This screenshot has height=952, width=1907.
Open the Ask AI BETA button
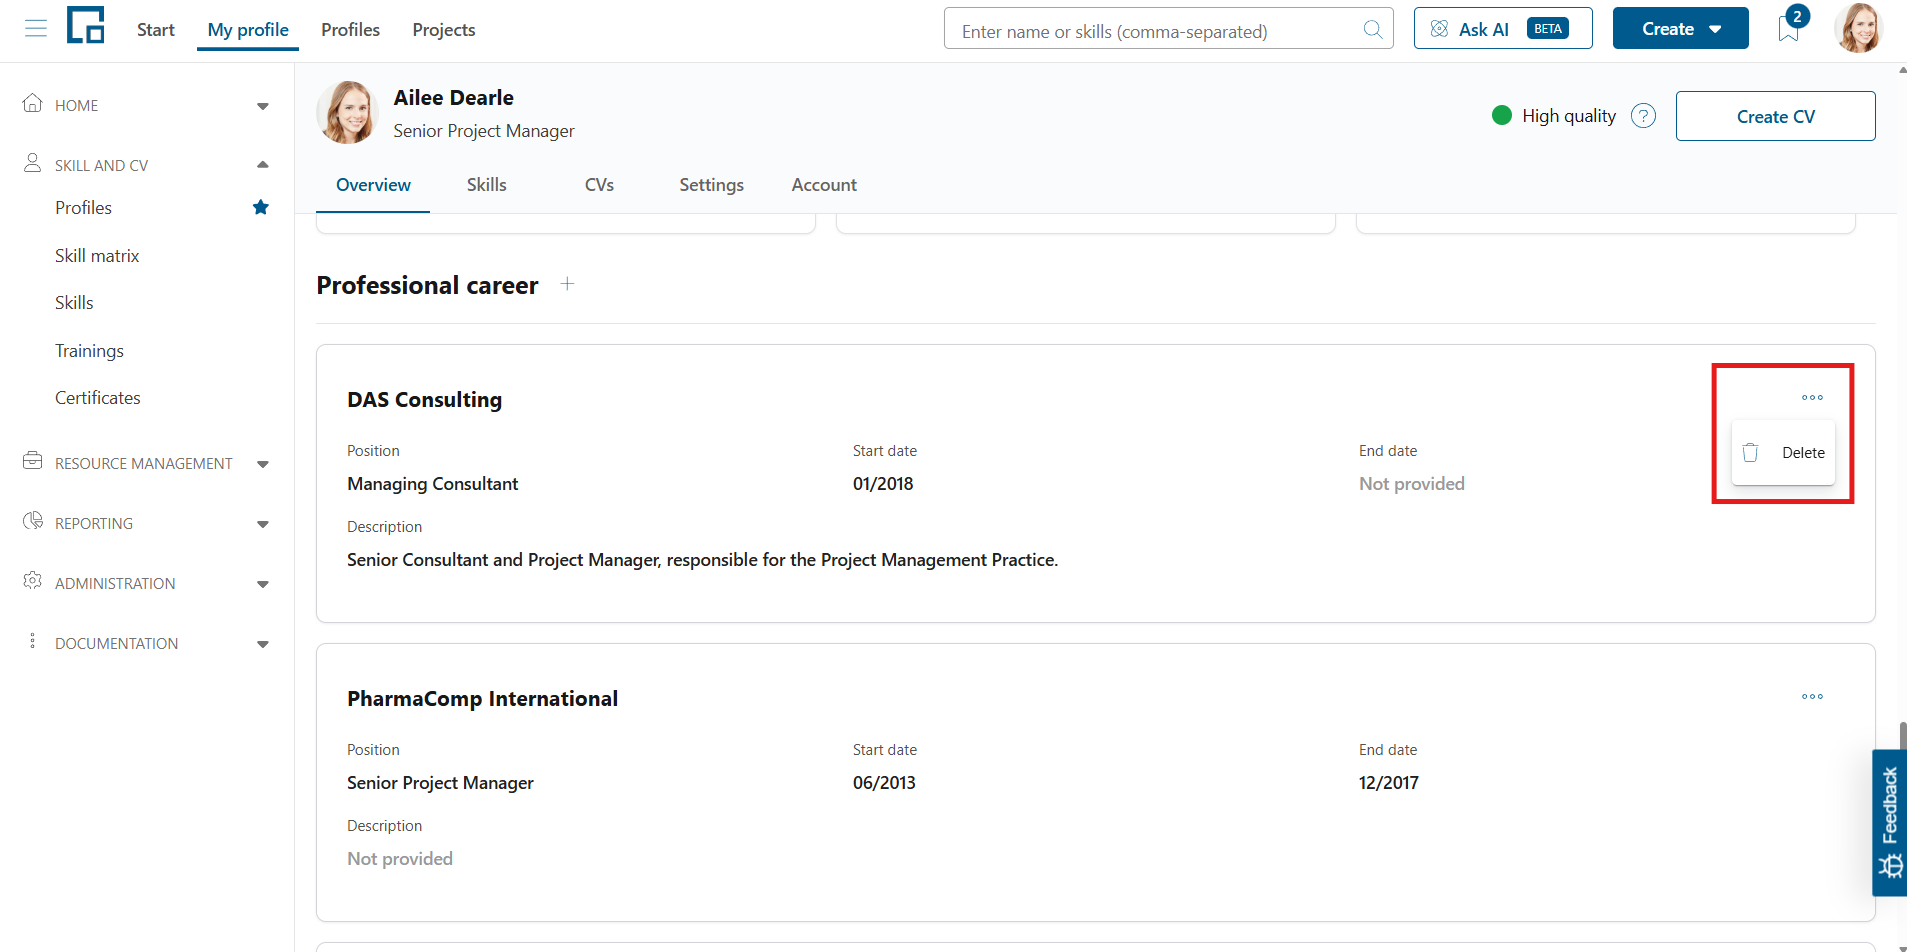[x=1503, y=28]
